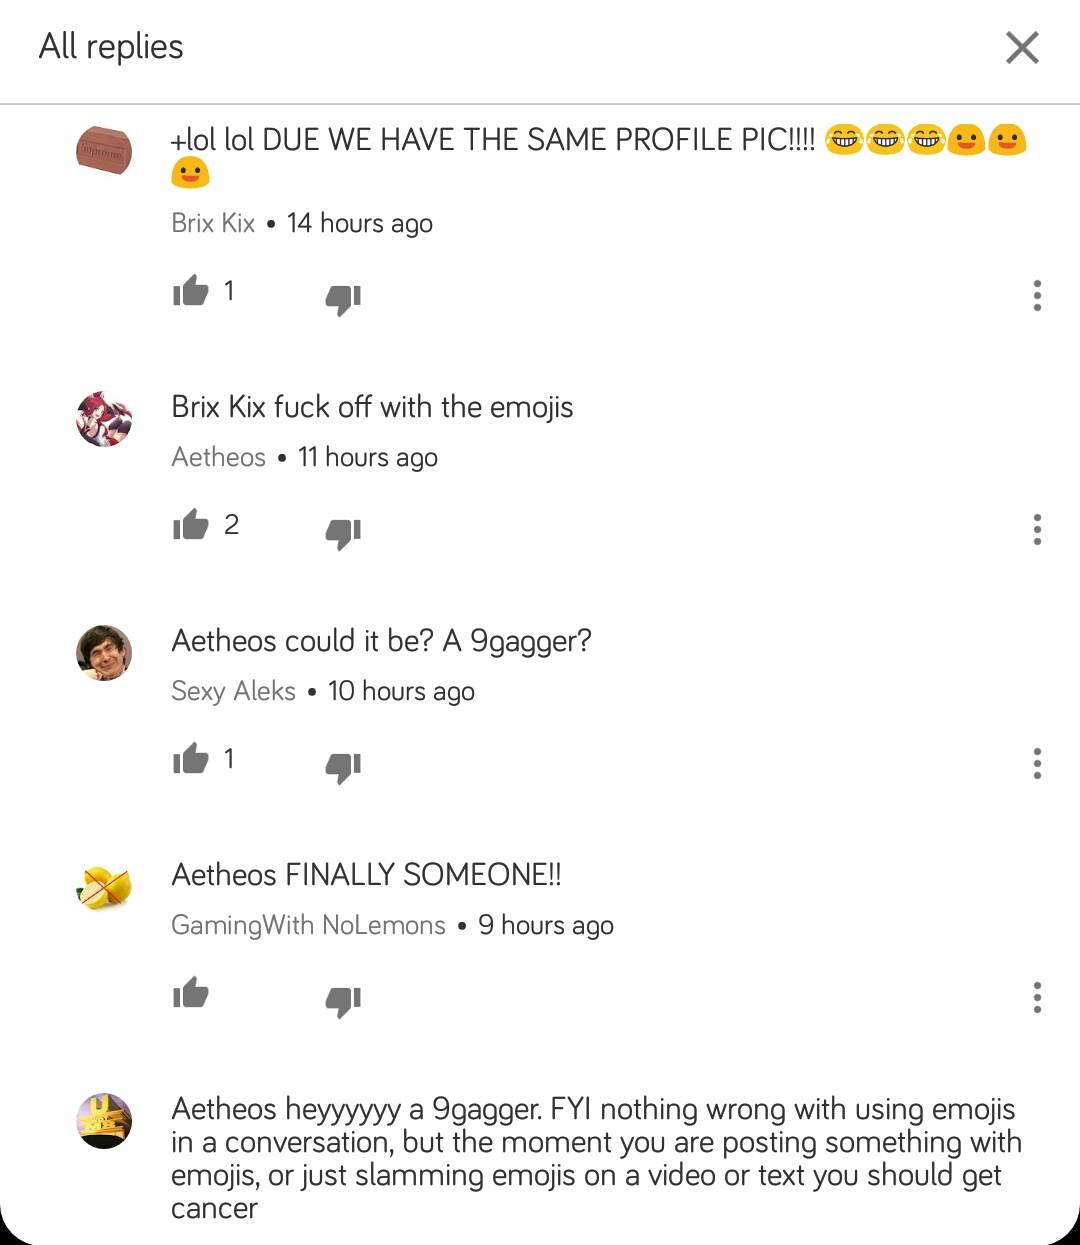Open more options for the Aetheos reply
Viewport: 1080px width, 1245px height.
[1037, 529]
